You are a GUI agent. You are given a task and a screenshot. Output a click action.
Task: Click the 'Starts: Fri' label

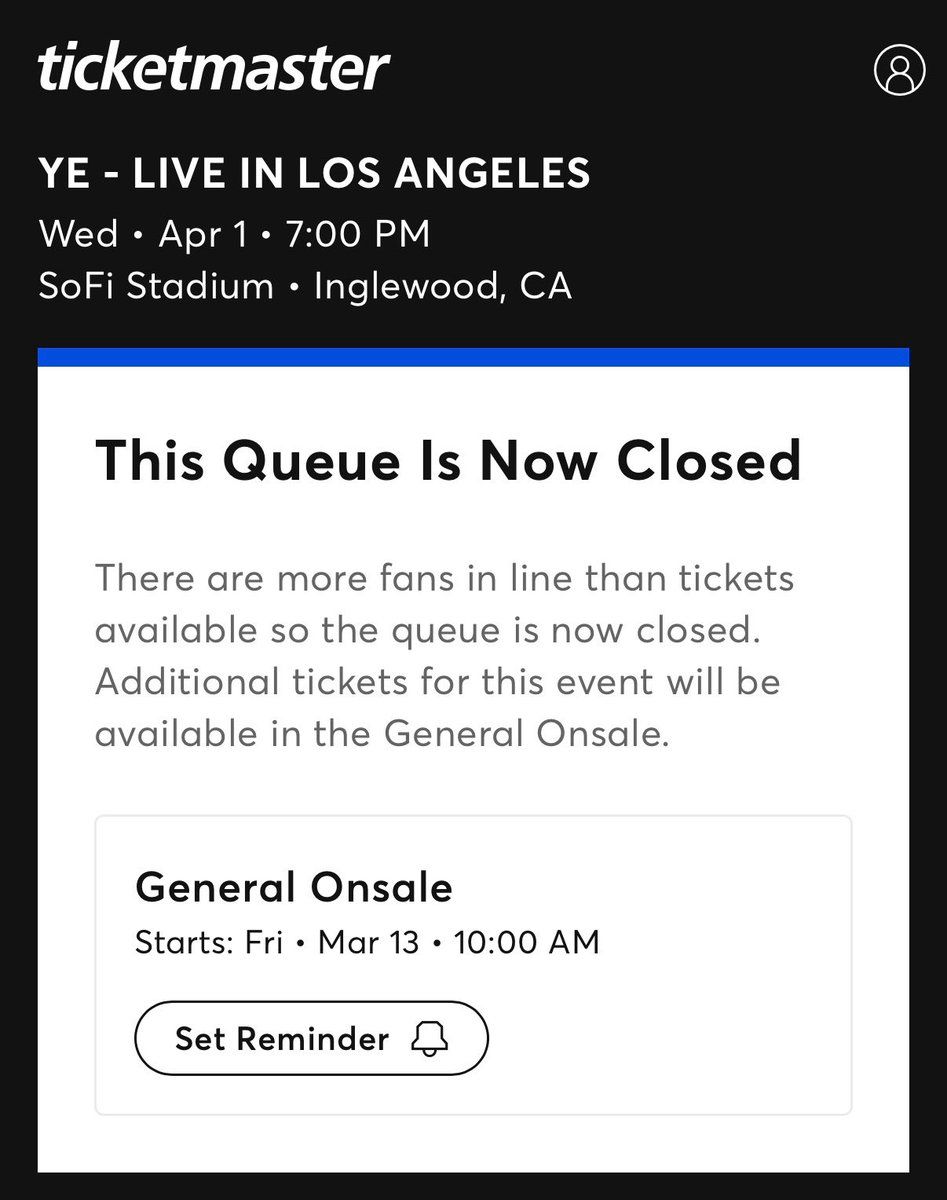(209, 942)
